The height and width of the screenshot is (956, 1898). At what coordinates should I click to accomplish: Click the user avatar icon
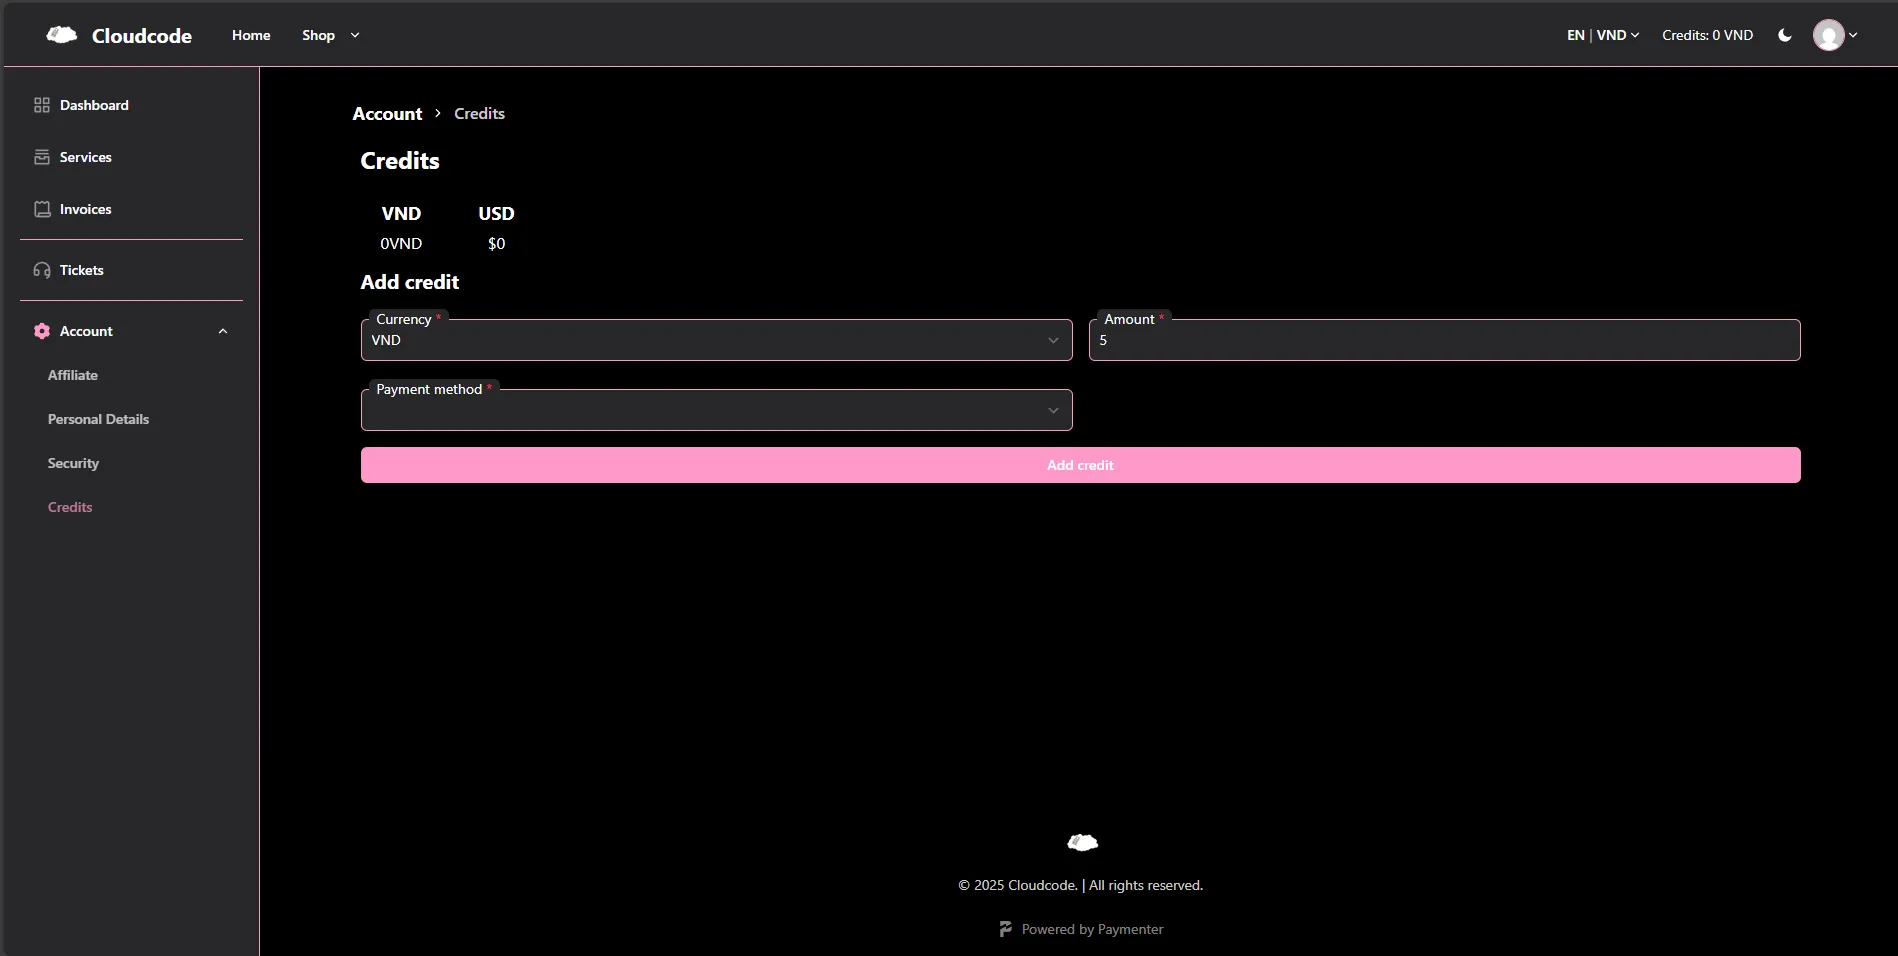point(1828,35)
